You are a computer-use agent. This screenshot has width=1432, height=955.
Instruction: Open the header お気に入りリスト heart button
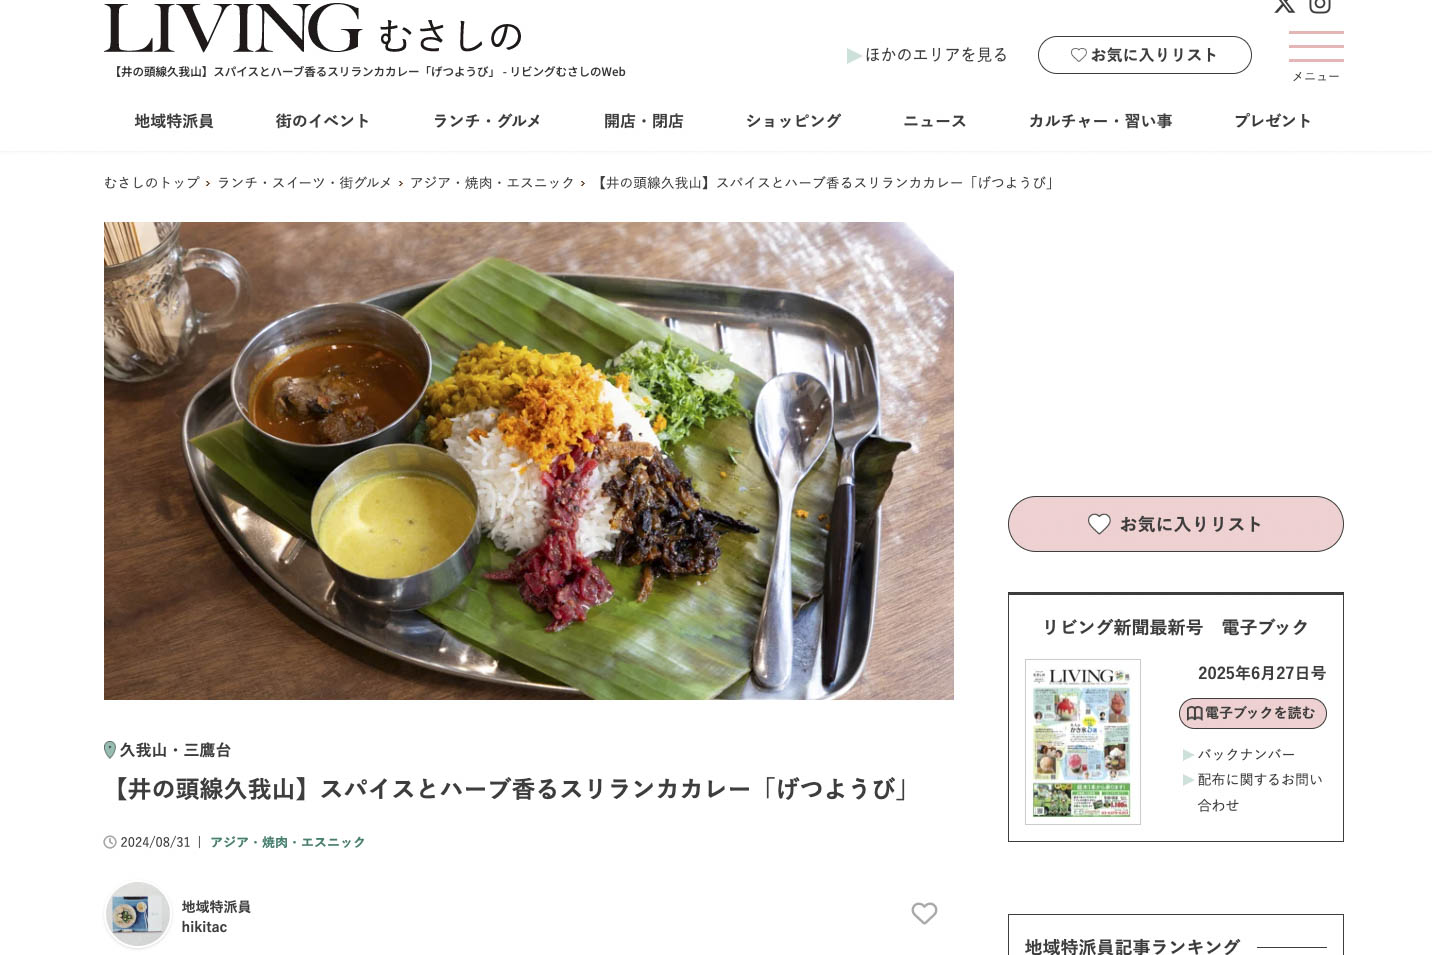(1144, 55)
